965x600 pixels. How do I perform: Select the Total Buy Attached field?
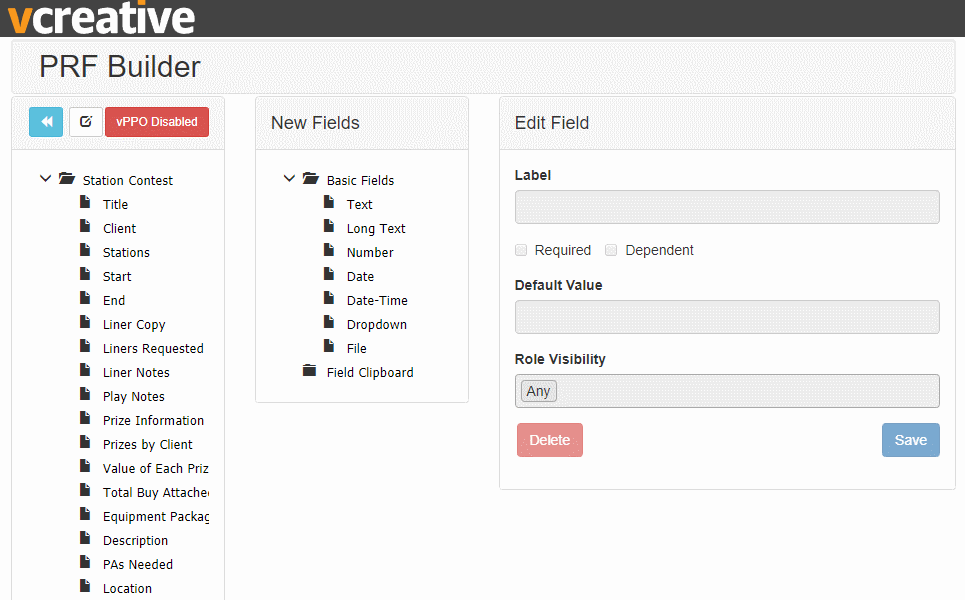point(156,492)
